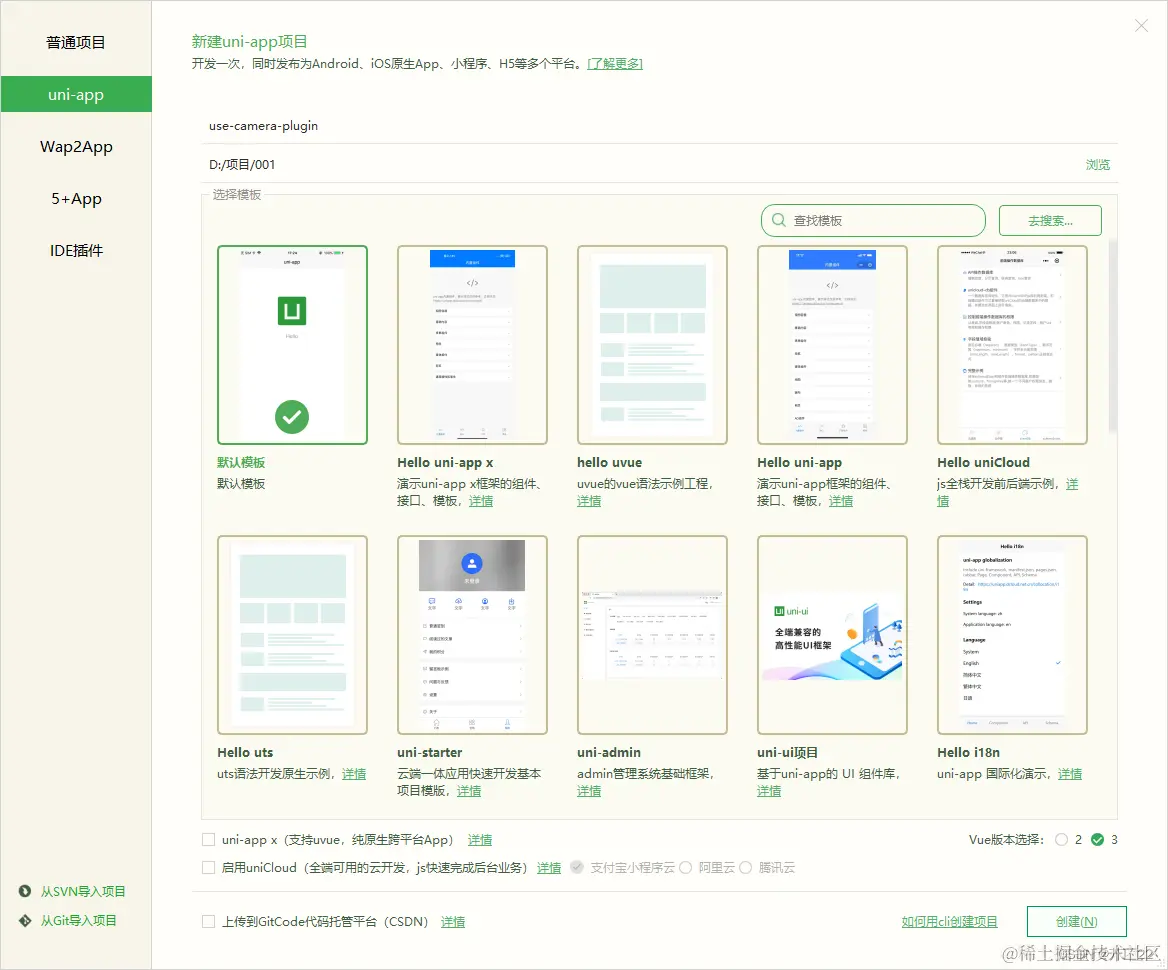Select the Hello uni-app template thumbnail

(x=832, y=345)
